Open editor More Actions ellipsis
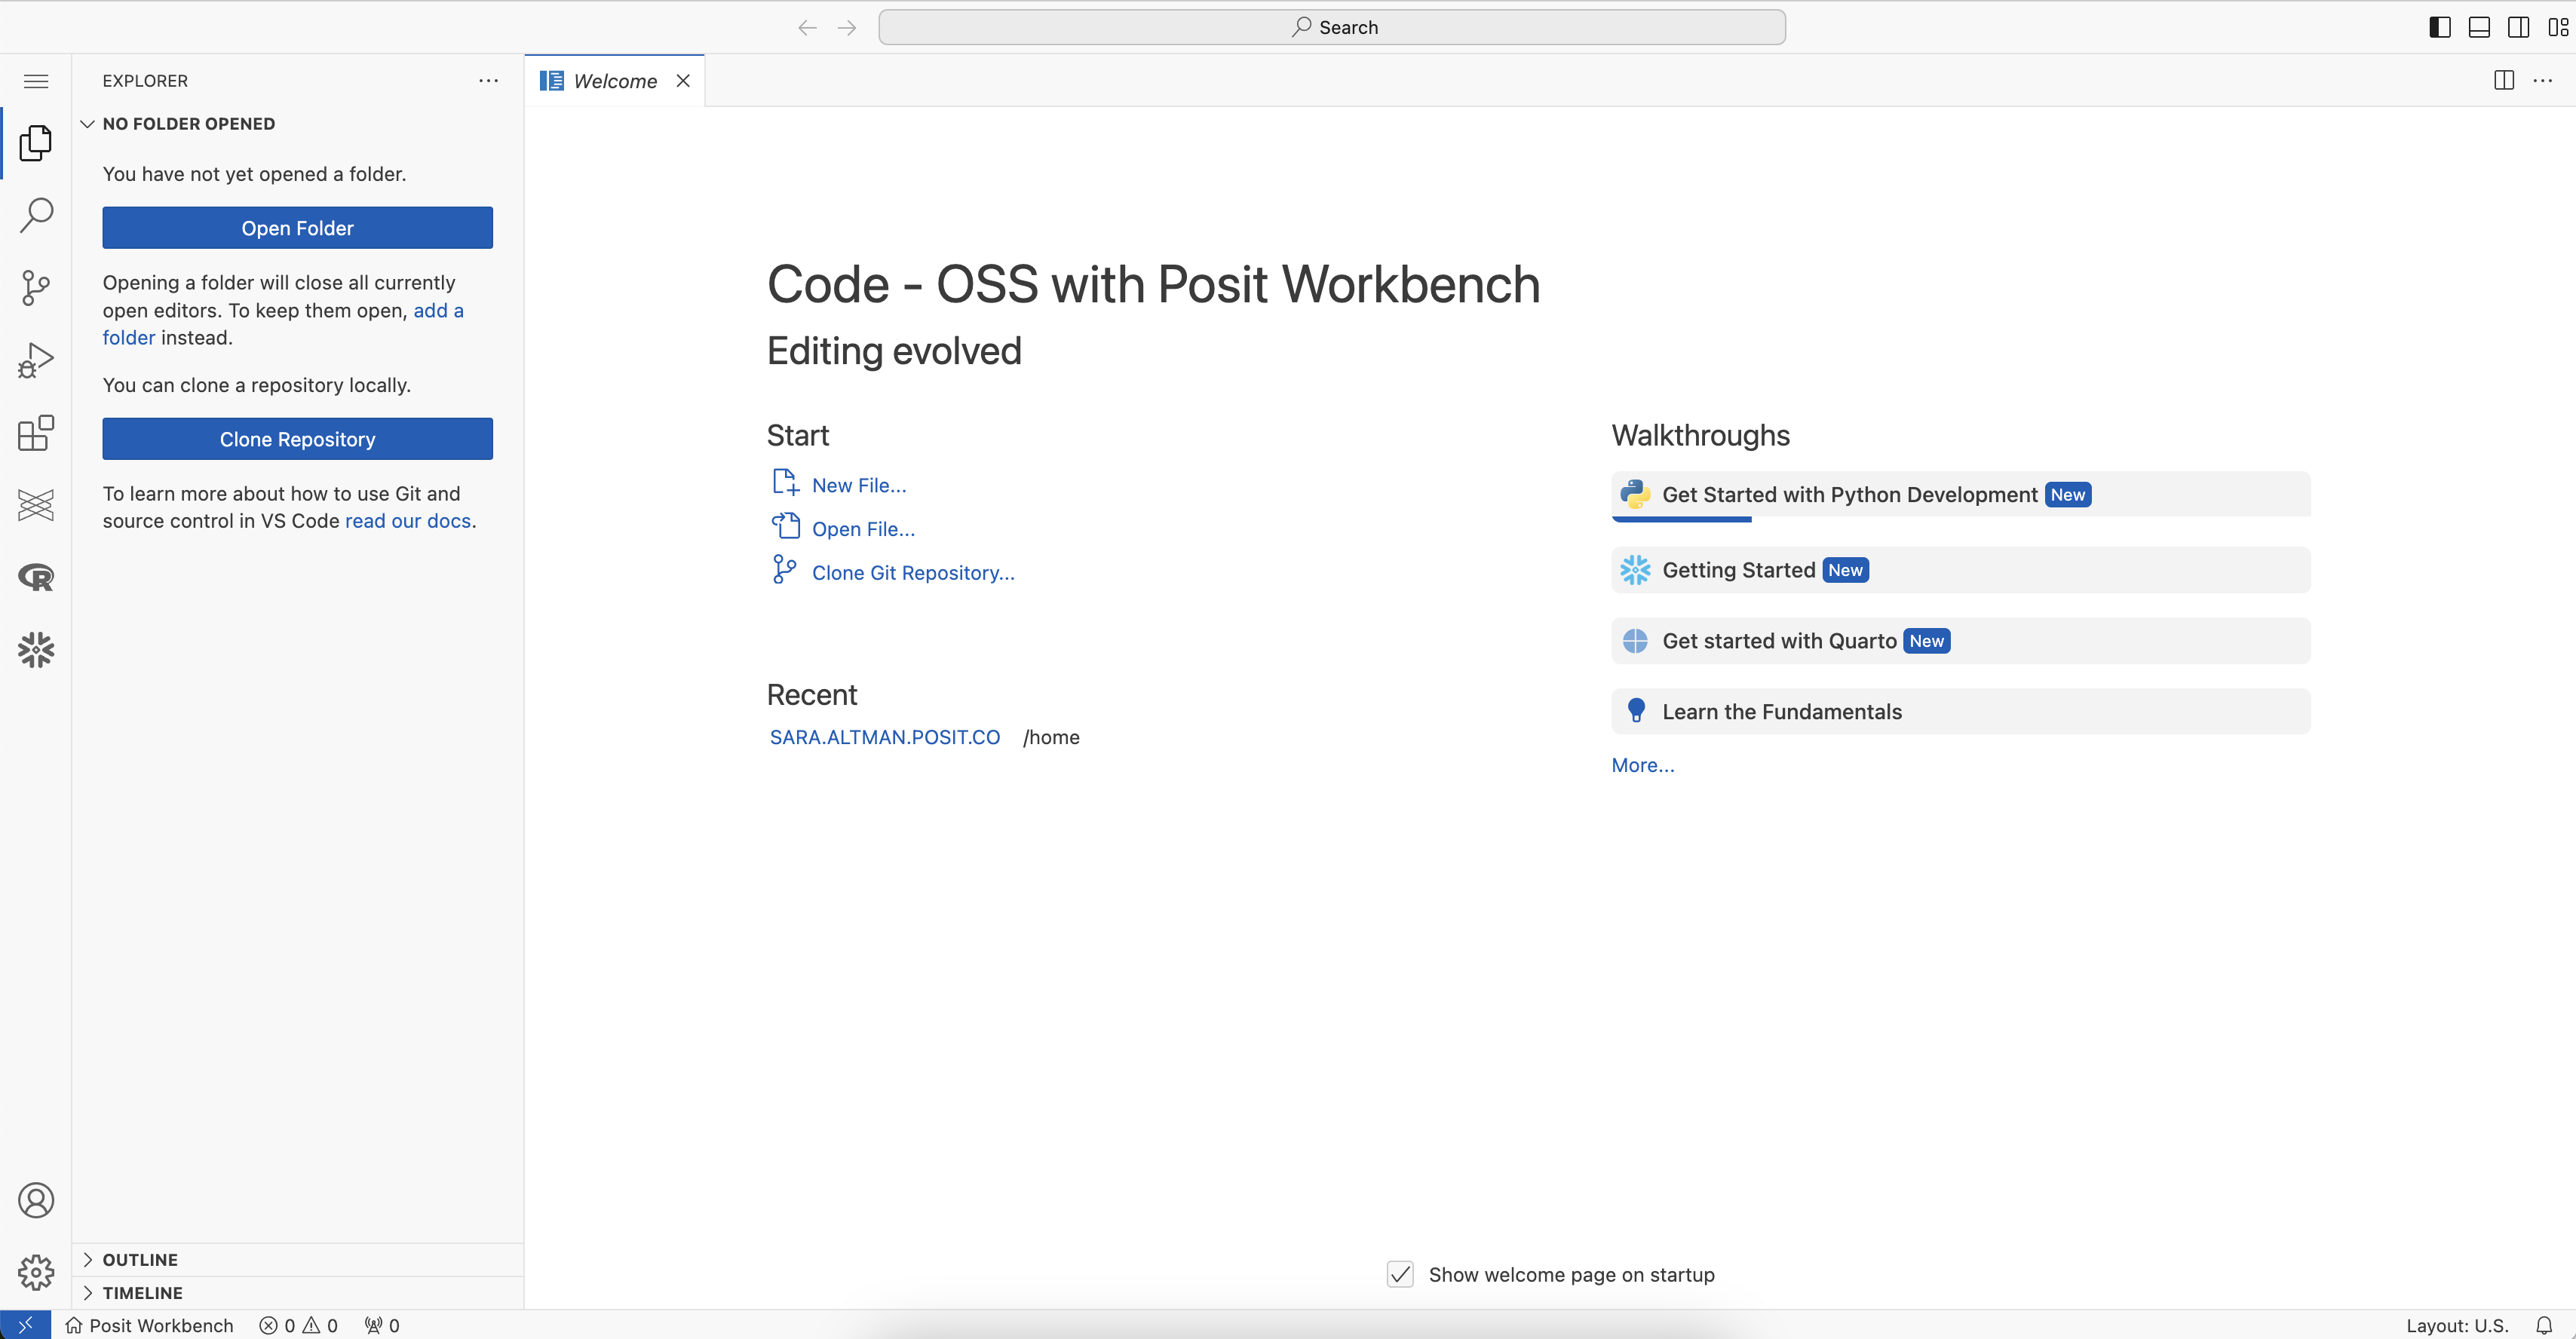This screenshot has width=2576, height=1339. click(x=2543, y=81)
